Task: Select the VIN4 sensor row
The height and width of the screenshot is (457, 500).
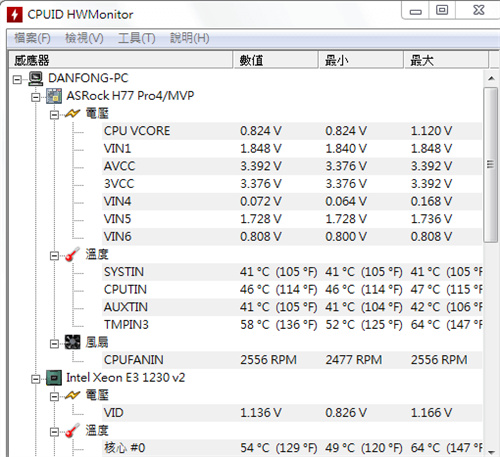Action: [292, 202]
